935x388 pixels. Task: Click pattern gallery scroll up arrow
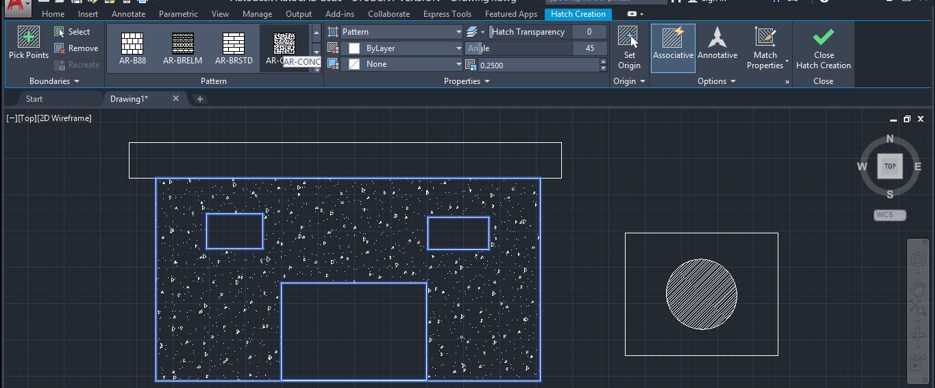pyautogui.click(x=317, y=33)
